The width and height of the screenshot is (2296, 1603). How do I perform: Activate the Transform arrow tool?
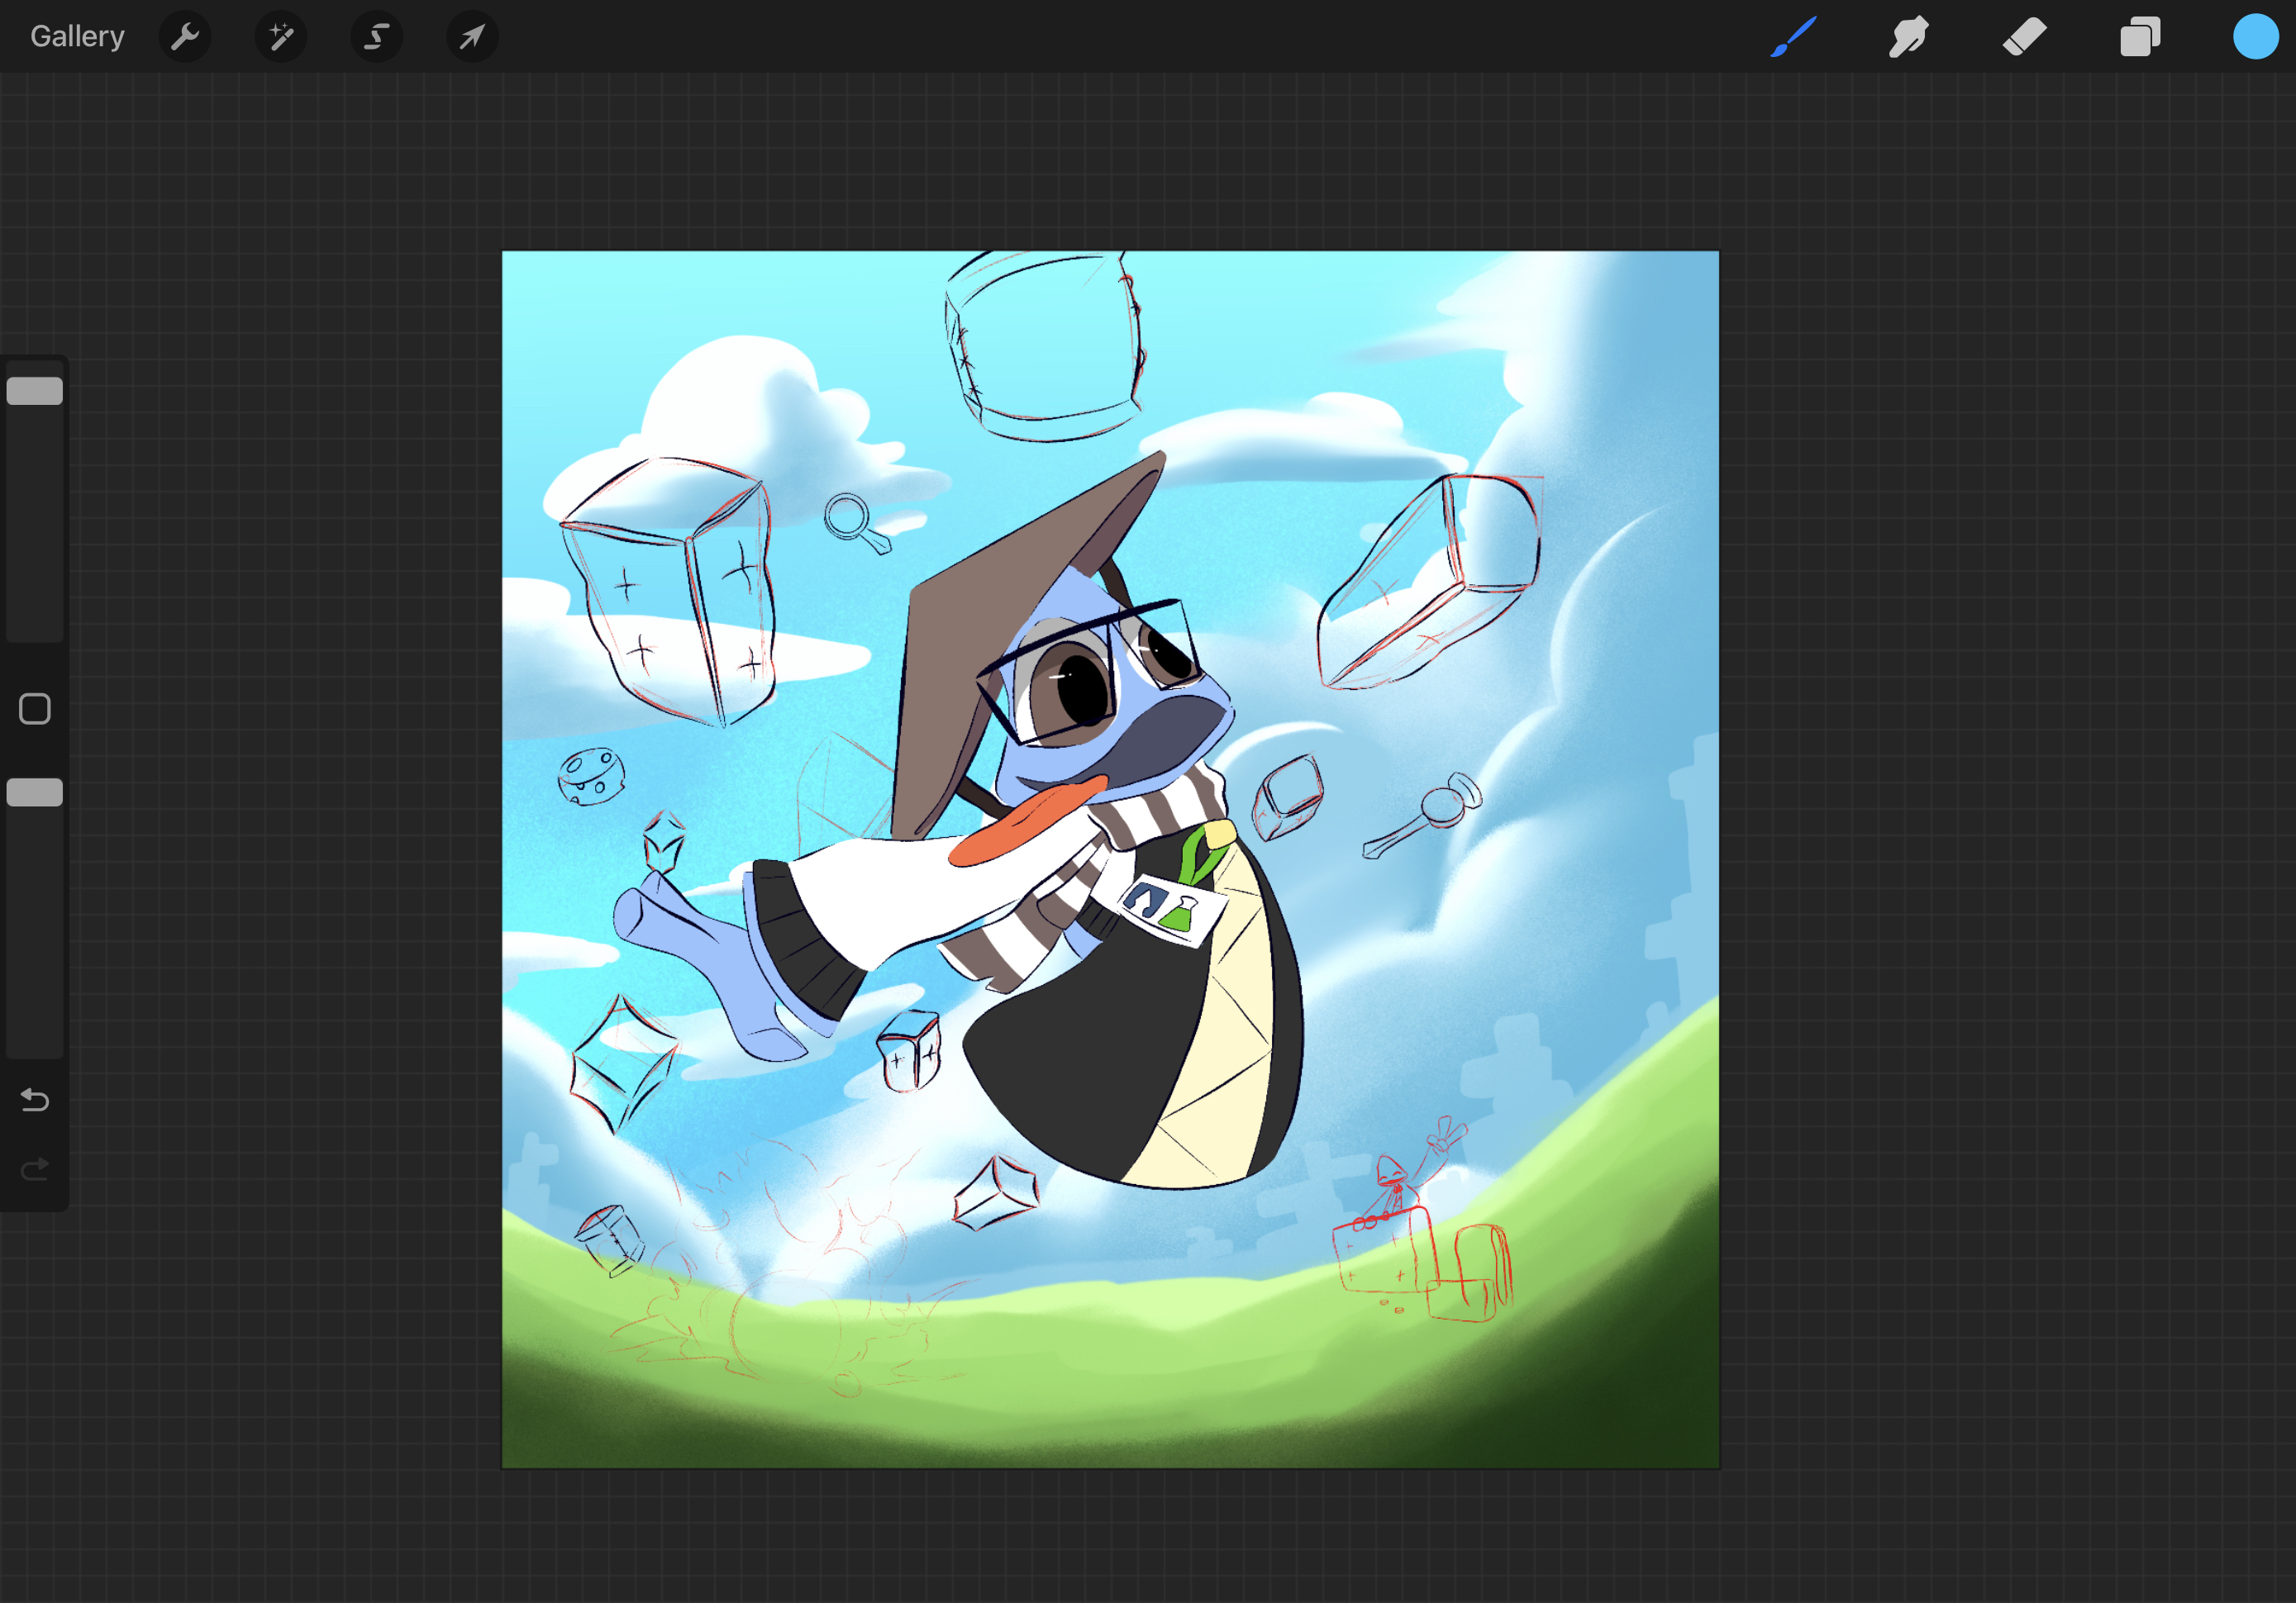pyautogui.click(x=472, y=37)
